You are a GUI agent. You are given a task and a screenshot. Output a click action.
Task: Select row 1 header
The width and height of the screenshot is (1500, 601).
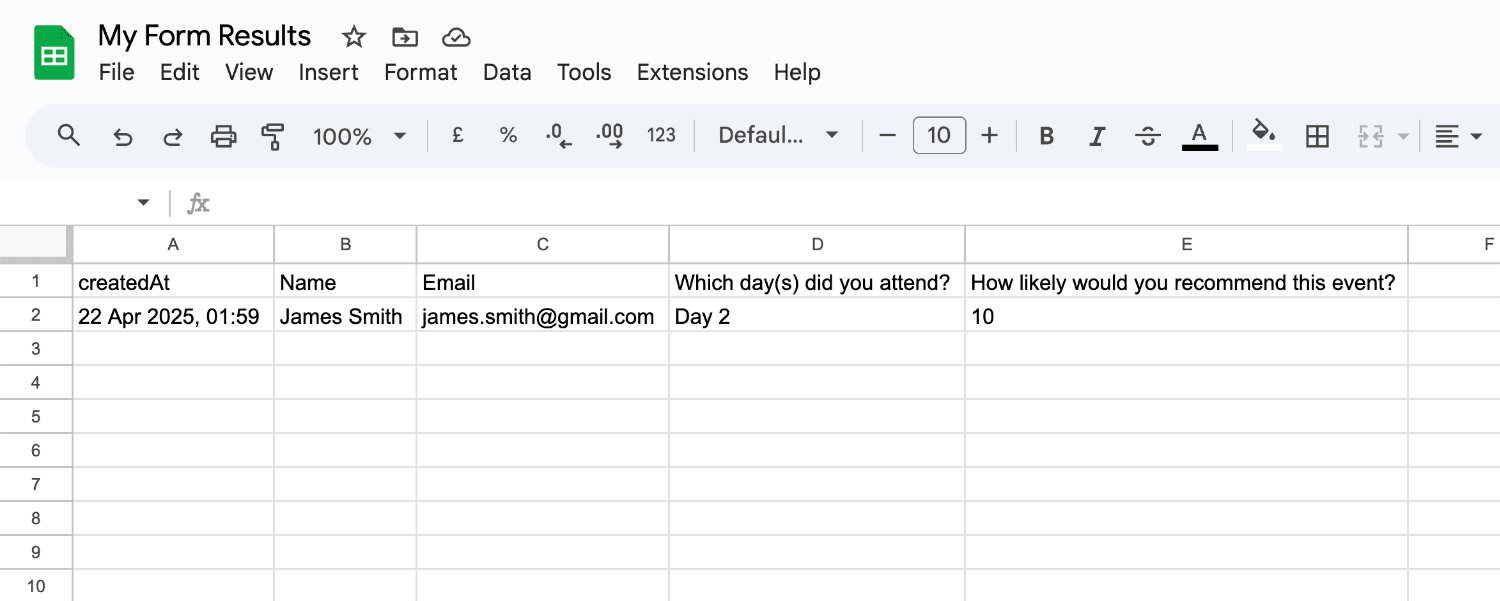36,281
